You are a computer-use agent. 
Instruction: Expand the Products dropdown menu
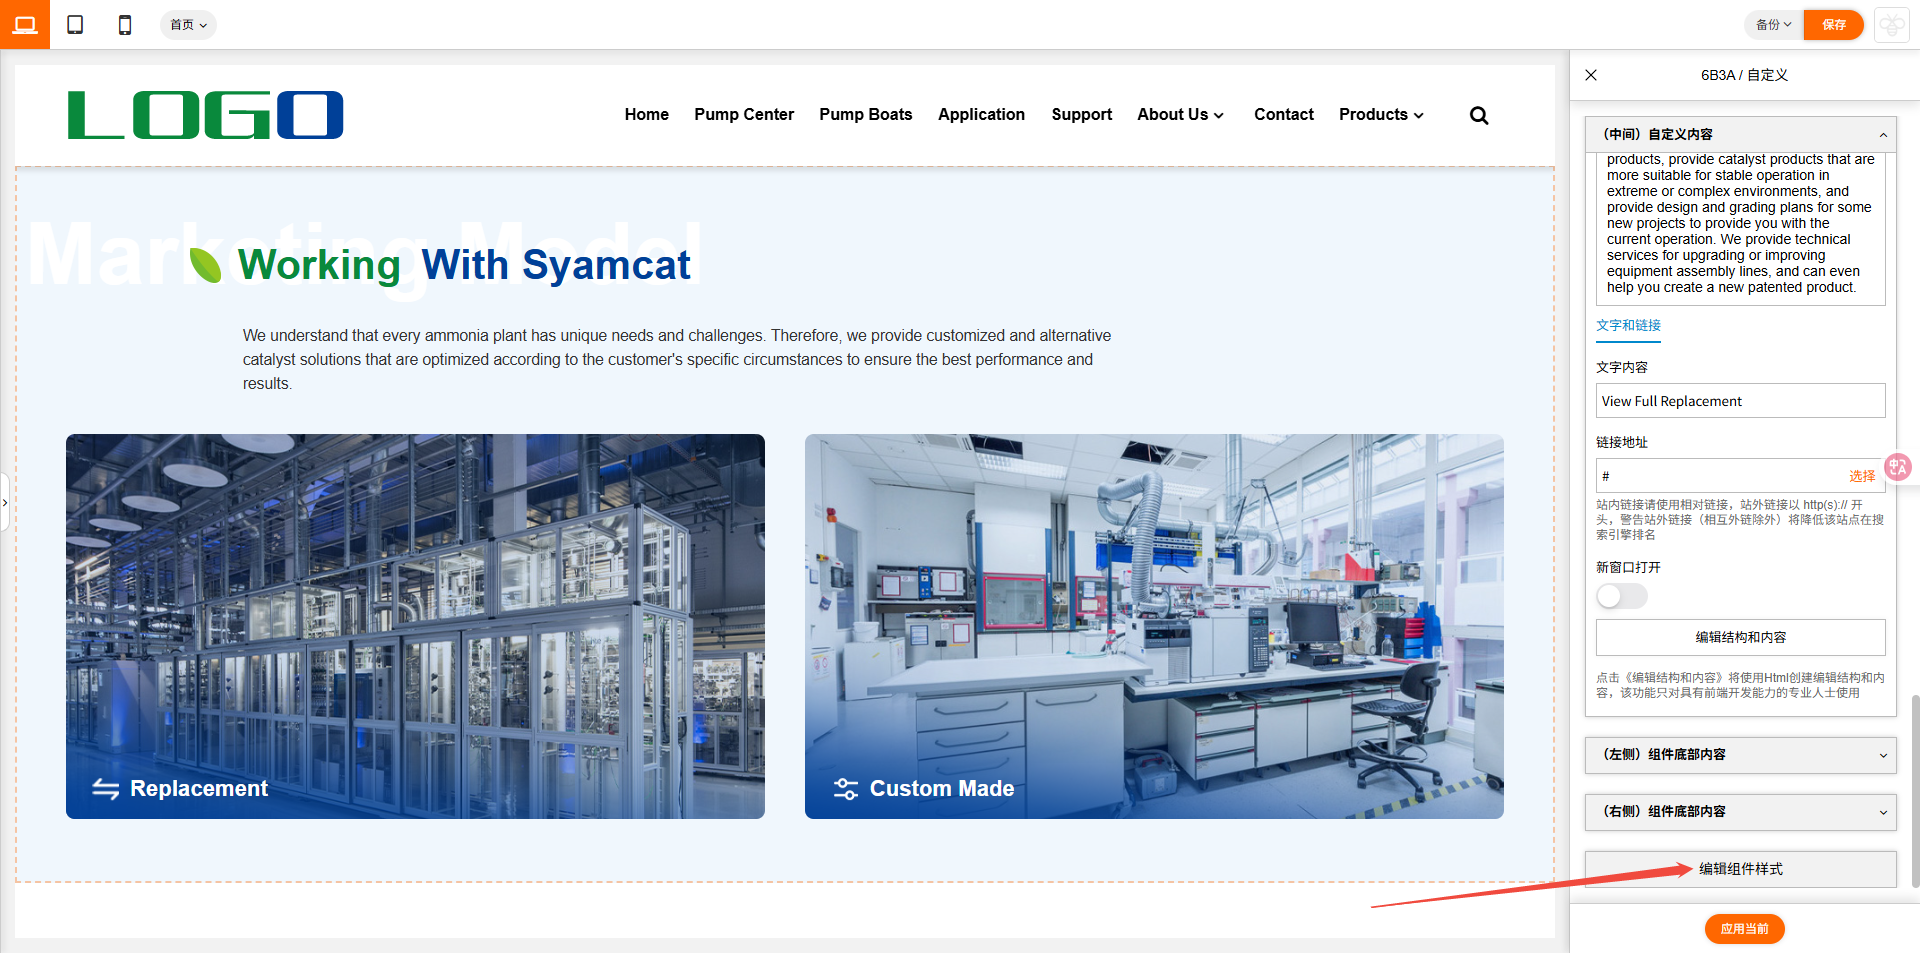1381,115
